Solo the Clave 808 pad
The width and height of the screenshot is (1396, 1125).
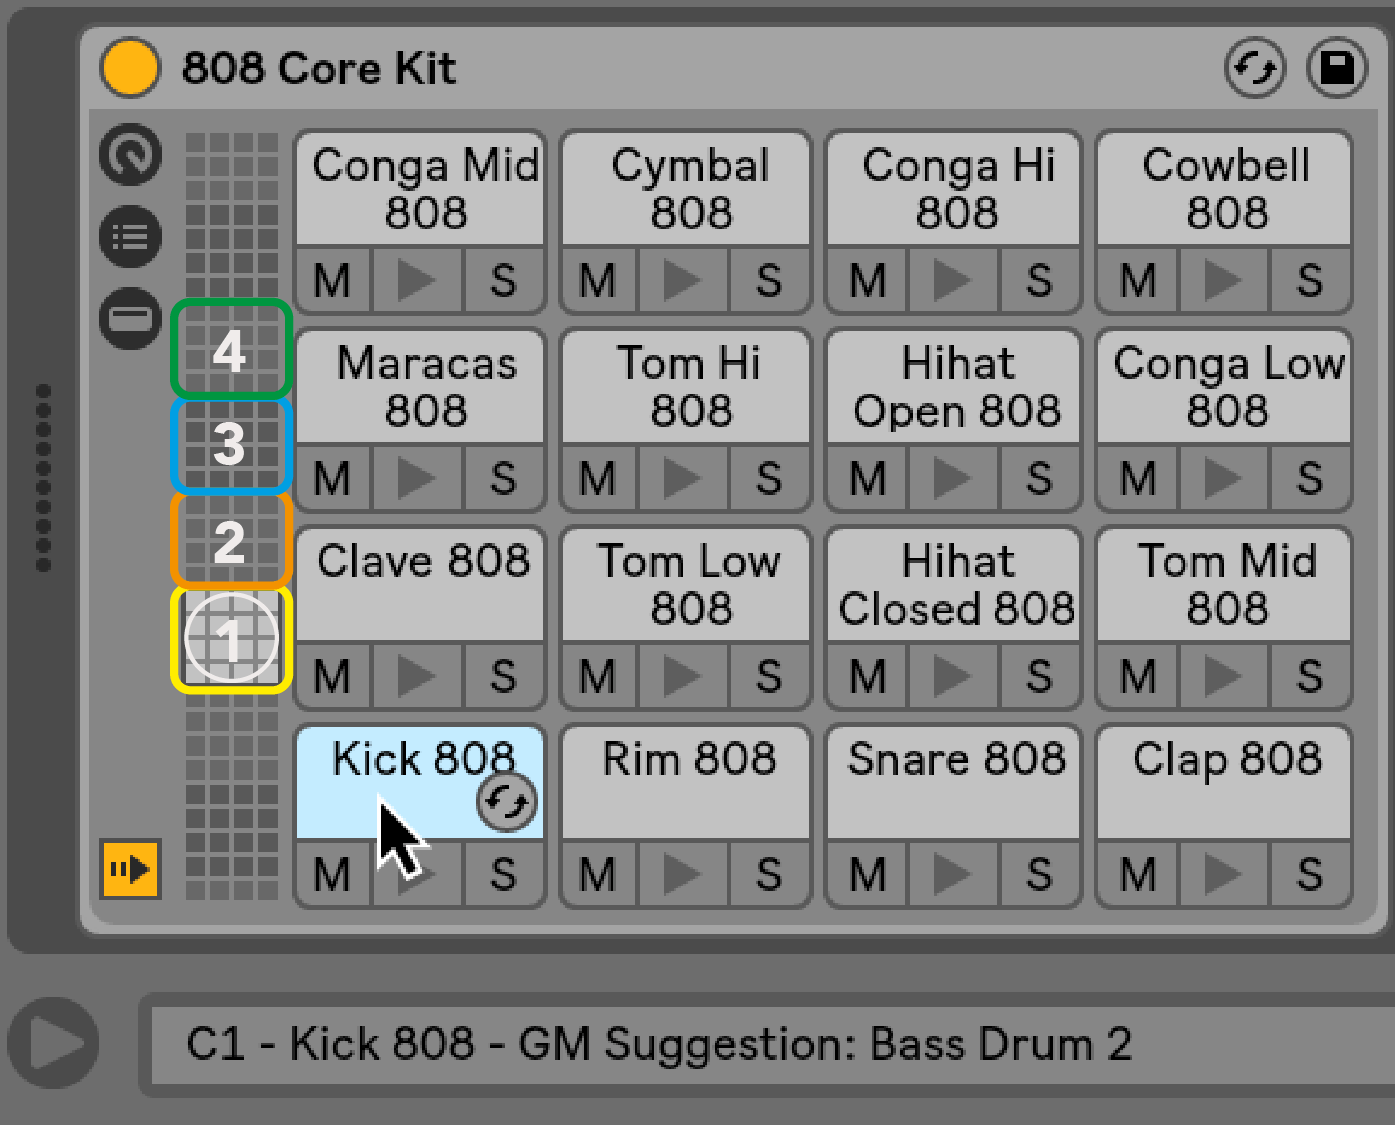[504, 676]
